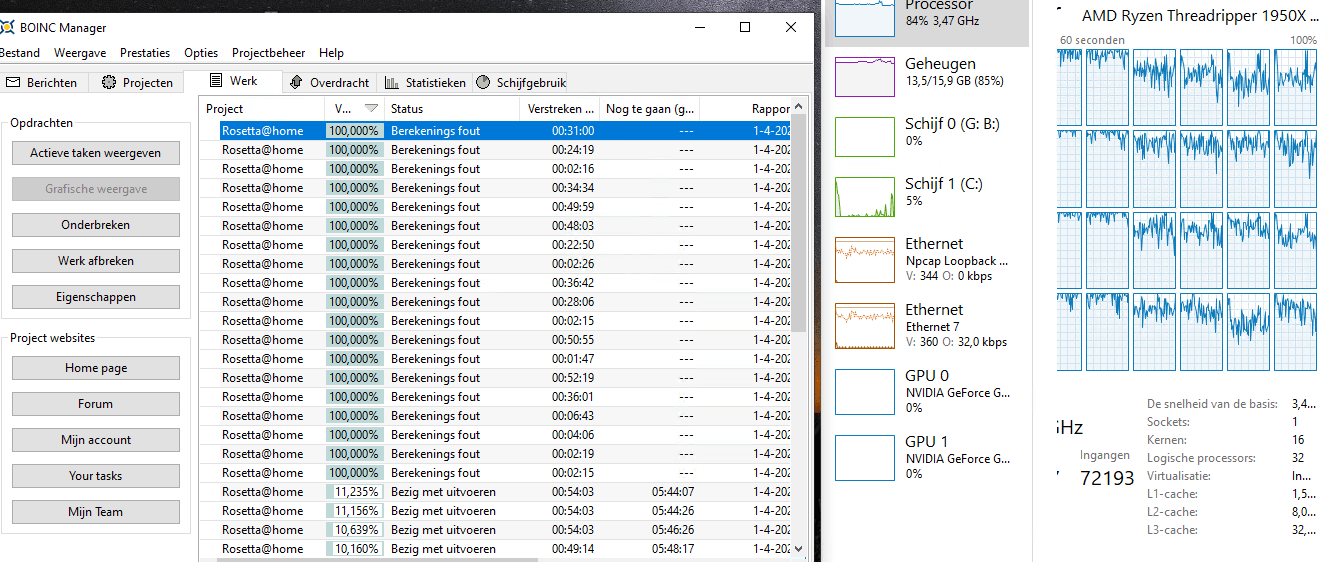
Task: Click the Werk afbreken button
Action: [x=96, y=261]
